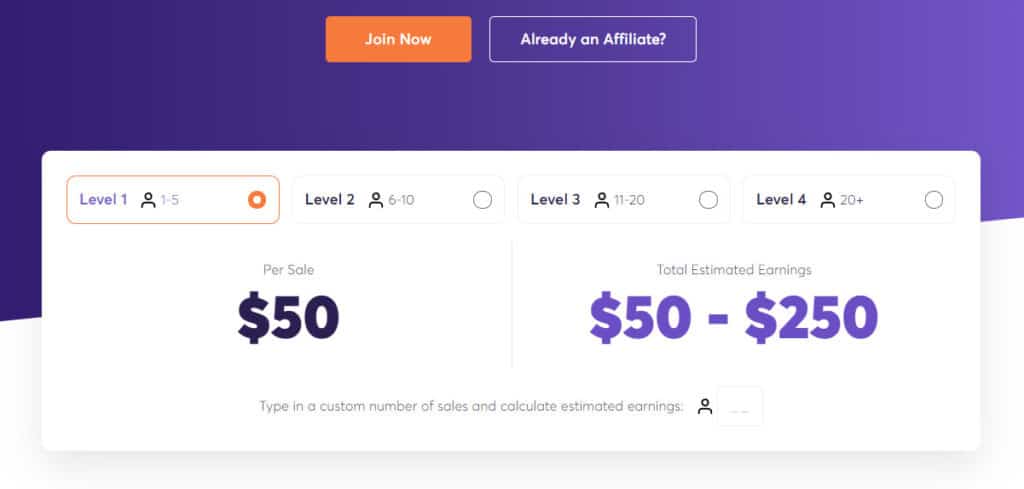This screenshot has height=489, width=1024.
Task: Click the $50 per sale amount
Action: point(289,318)
